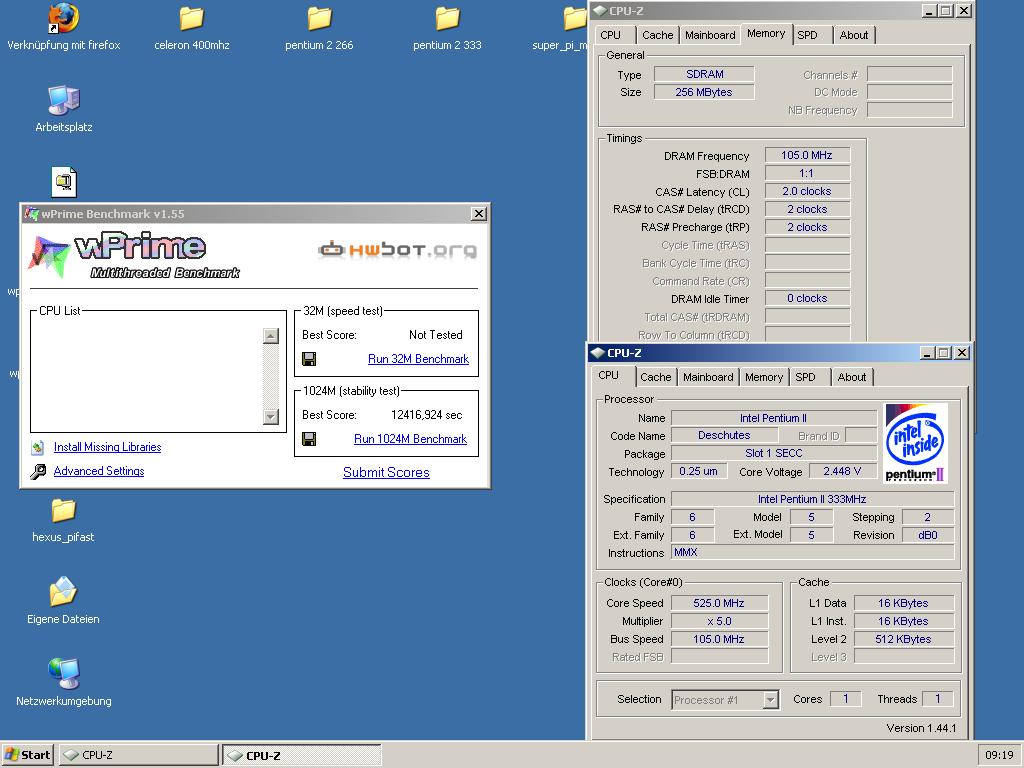Close the wPrime Benchmark window
Image resolution: width=1024 pixels, height=768 pixels.
(479, 214)
